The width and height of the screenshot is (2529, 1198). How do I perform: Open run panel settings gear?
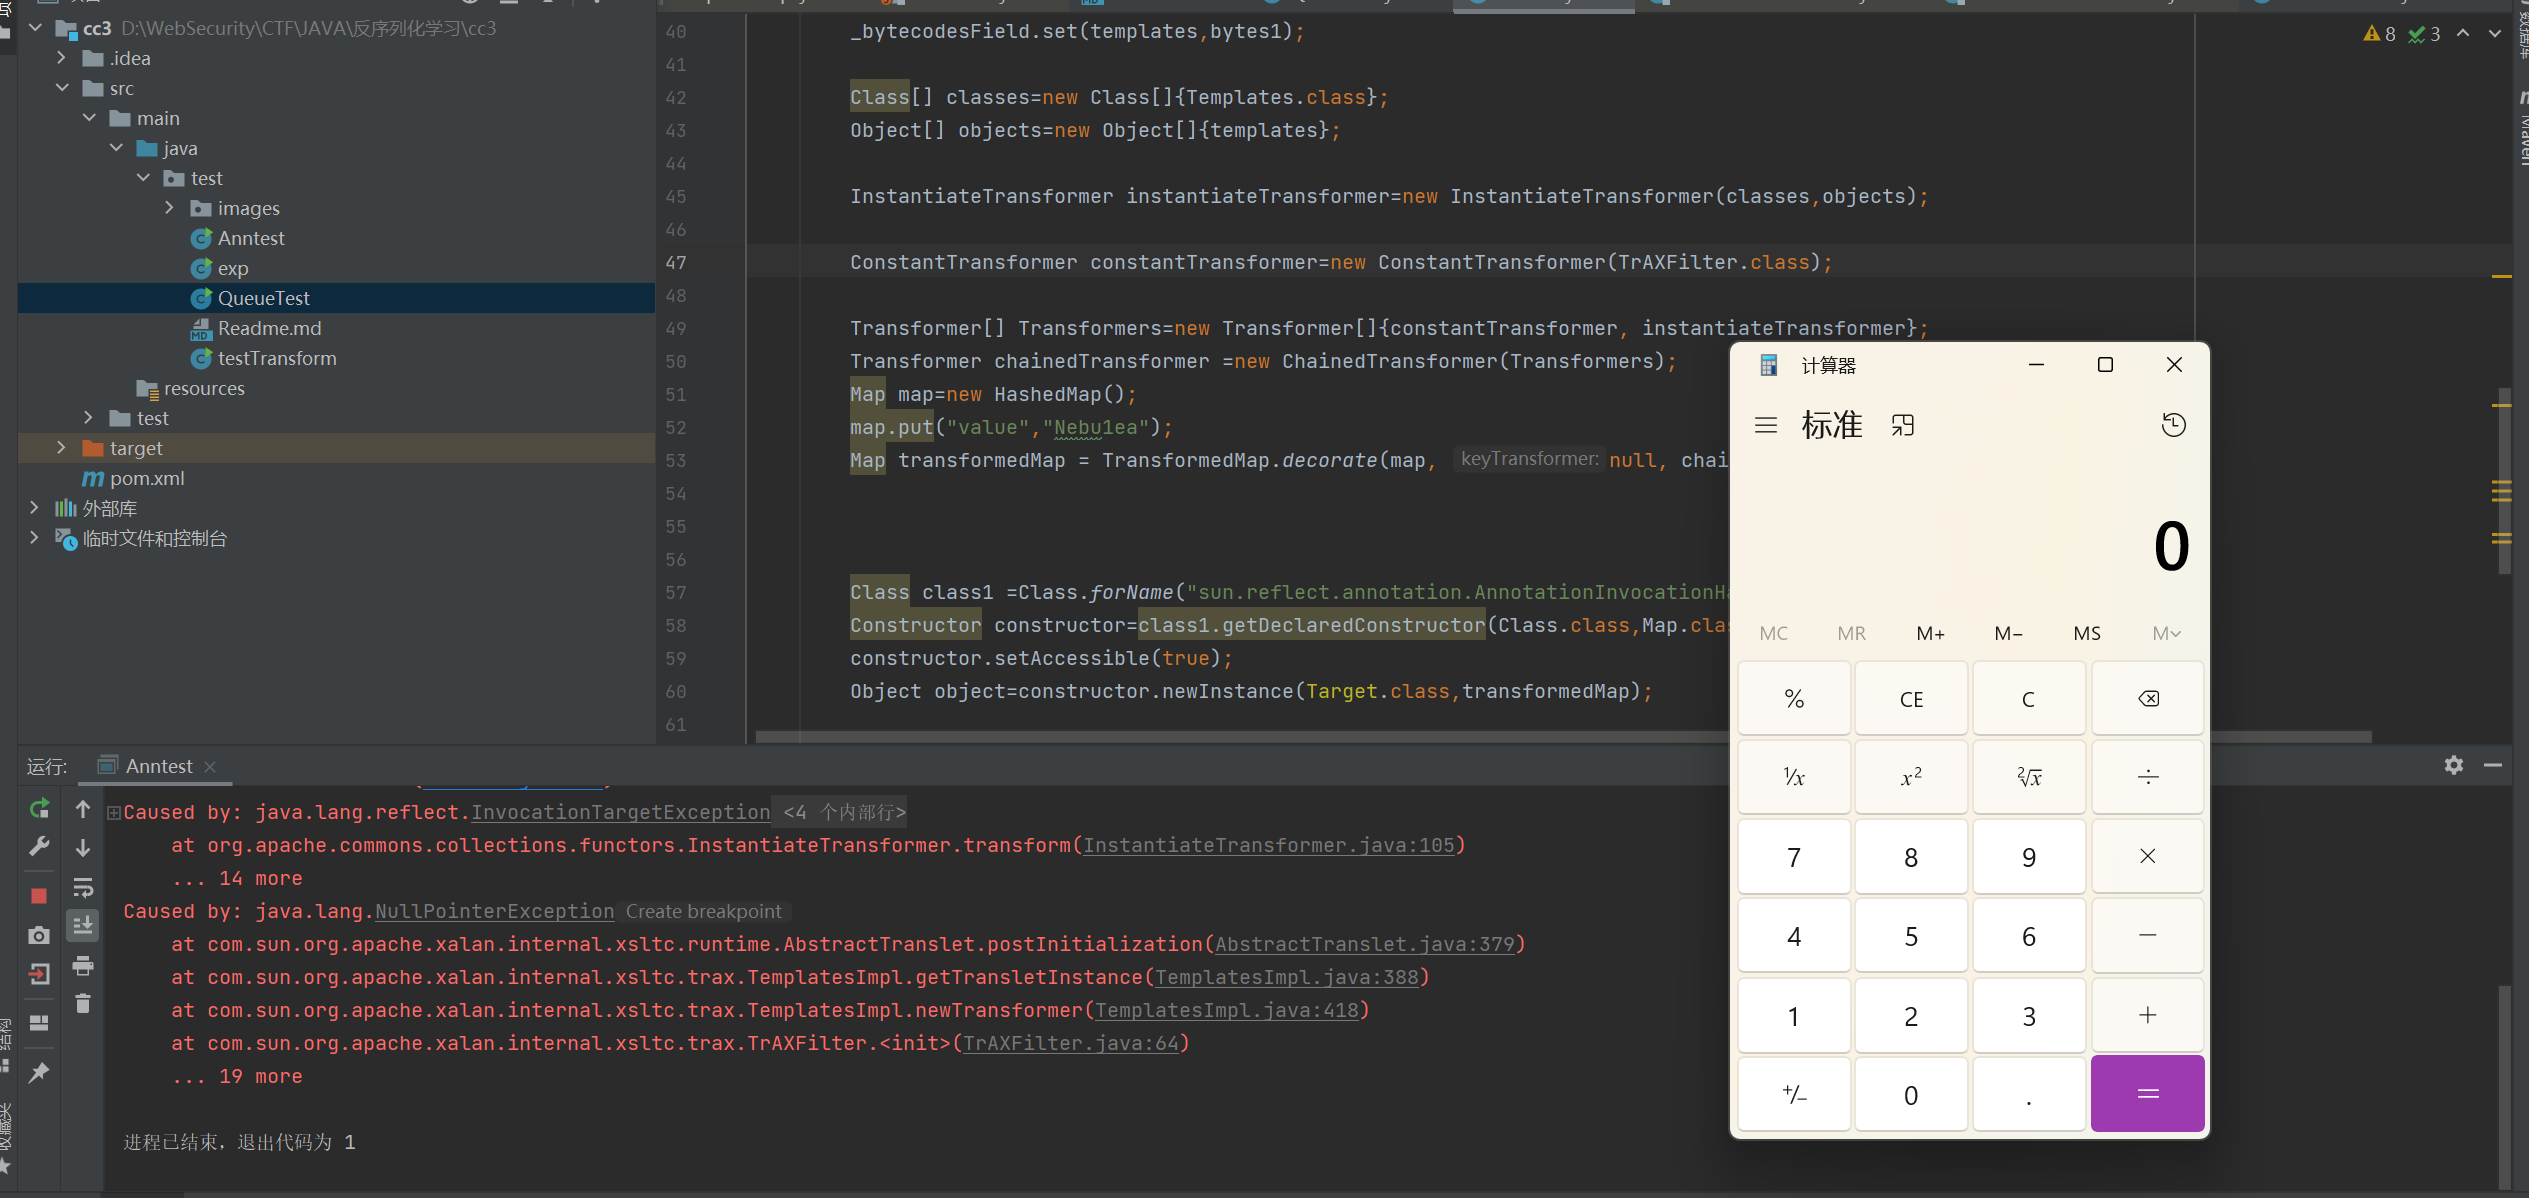click(x=2453, y=765)
